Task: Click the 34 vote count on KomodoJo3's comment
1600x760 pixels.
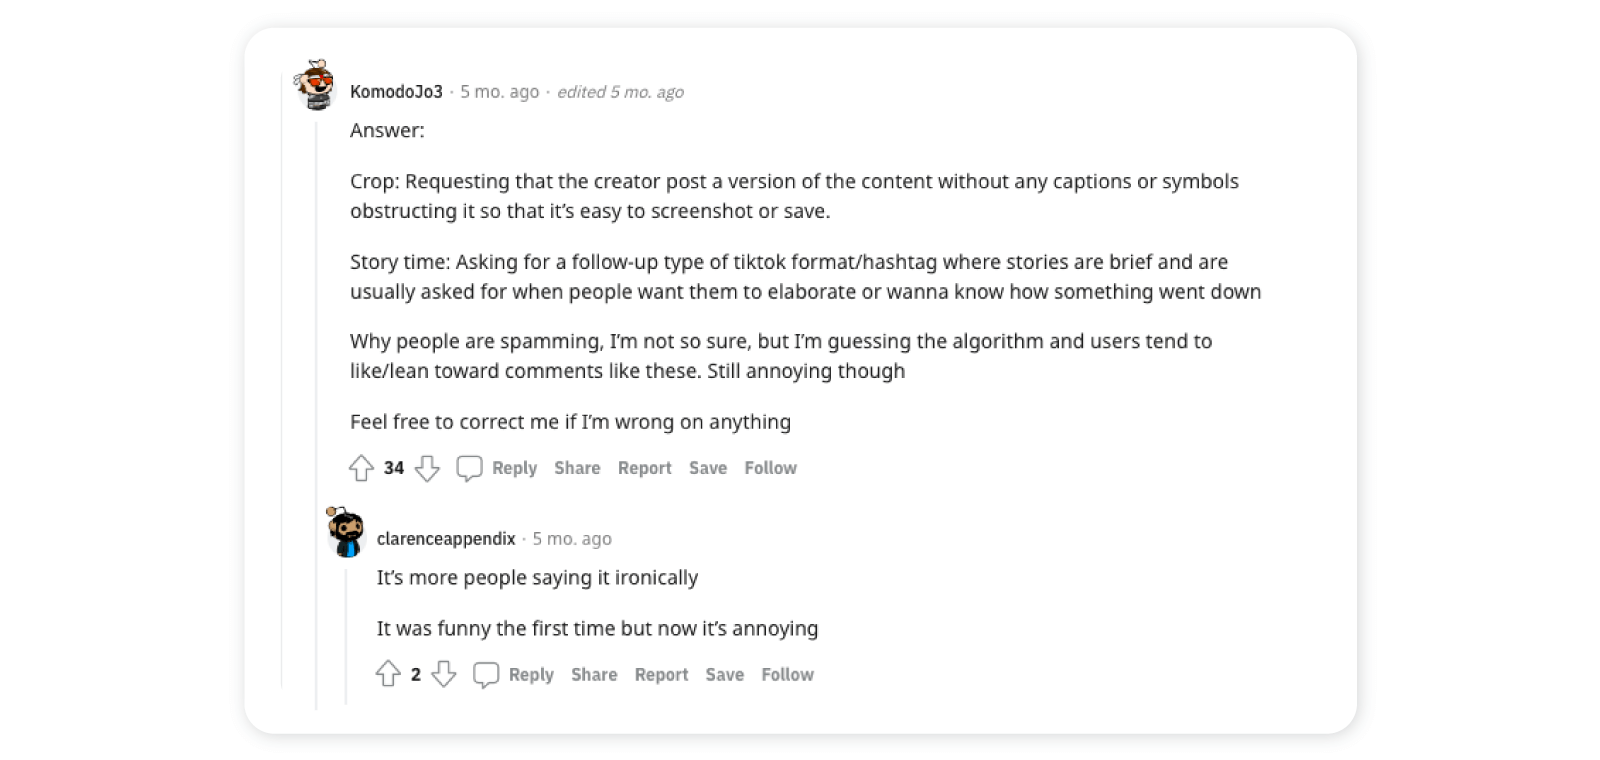Action: (x=394, y=467)
